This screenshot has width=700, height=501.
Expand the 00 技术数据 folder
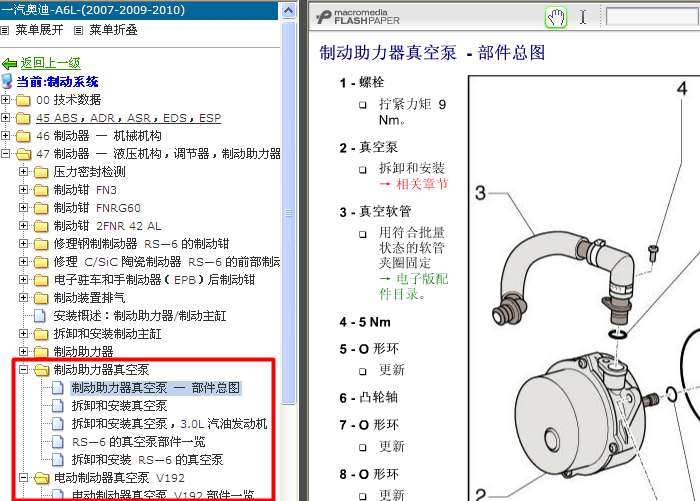[x=5, y=100]
